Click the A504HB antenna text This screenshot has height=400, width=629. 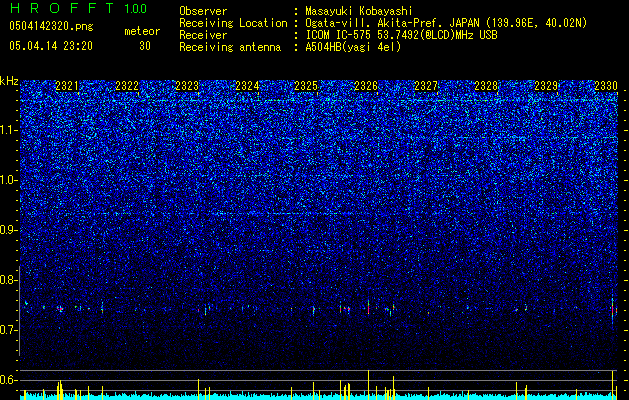(353, 47)
